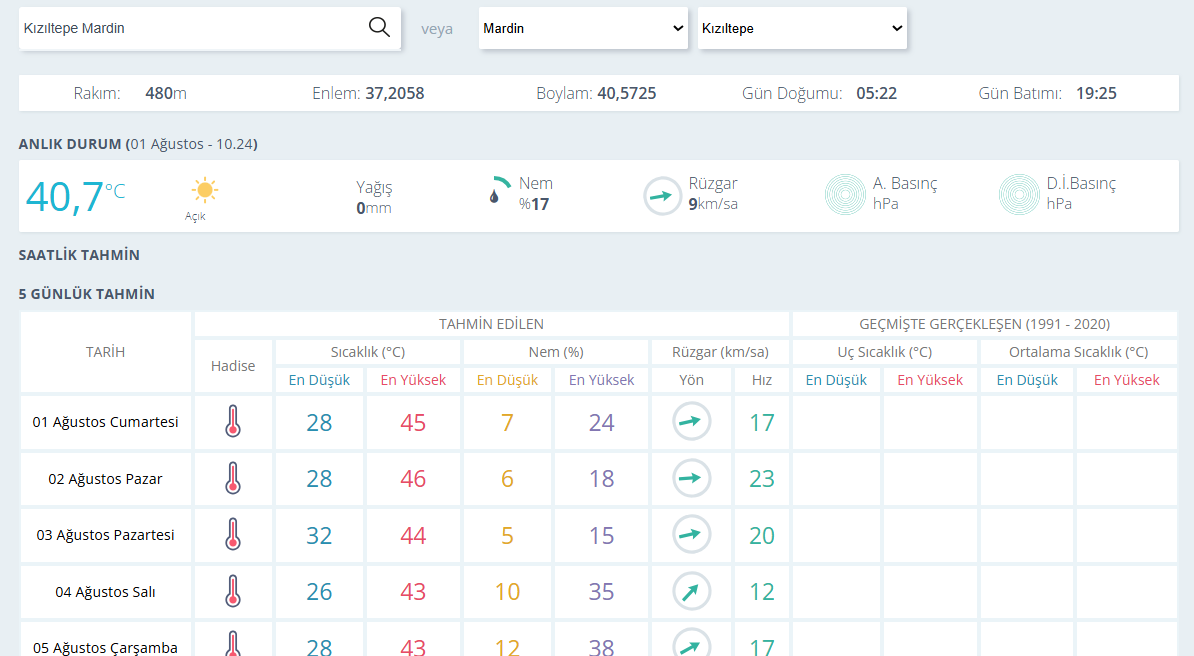This screenshot has width=1194, height=656.
Task: Click high temperature 45 for 01 Ağustos
Action: tap(413, 422)
